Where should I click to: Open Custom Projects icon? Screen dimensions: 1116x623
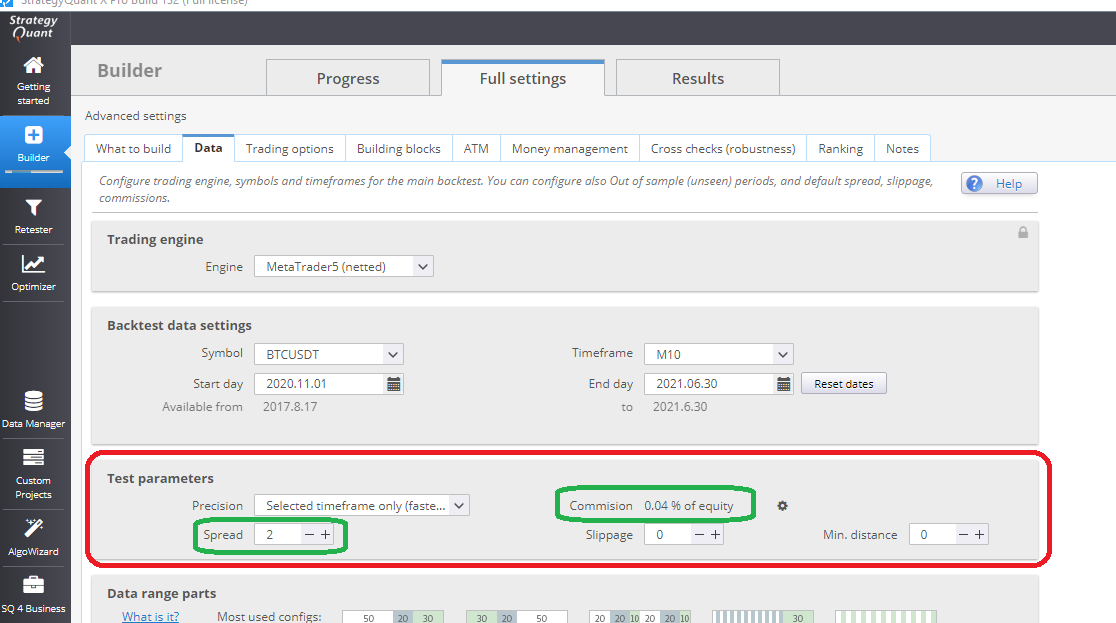pyautogui.click(x=33, y=457)
